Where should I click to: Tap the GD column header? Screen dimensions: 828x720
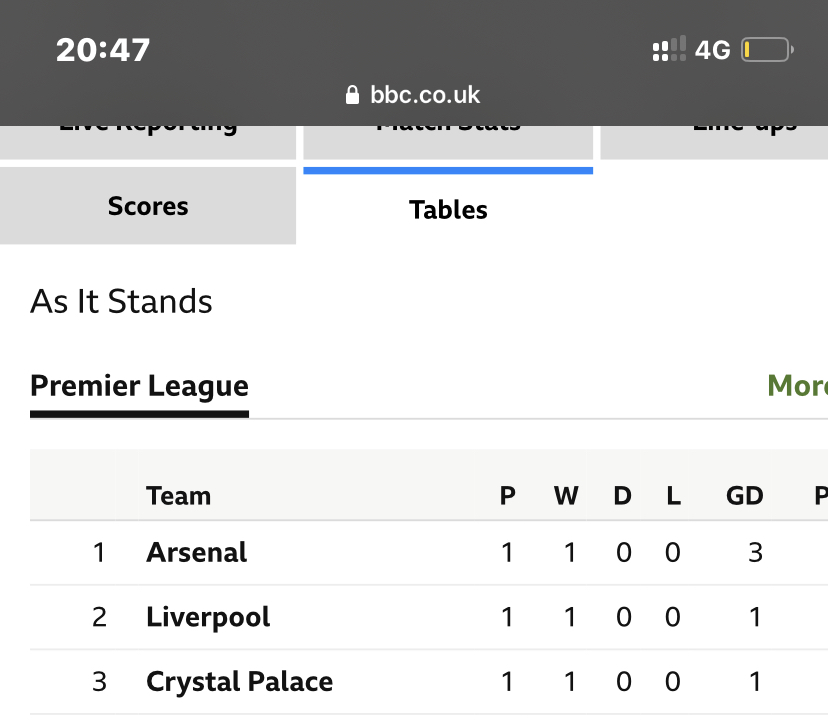tap(744, 496)
